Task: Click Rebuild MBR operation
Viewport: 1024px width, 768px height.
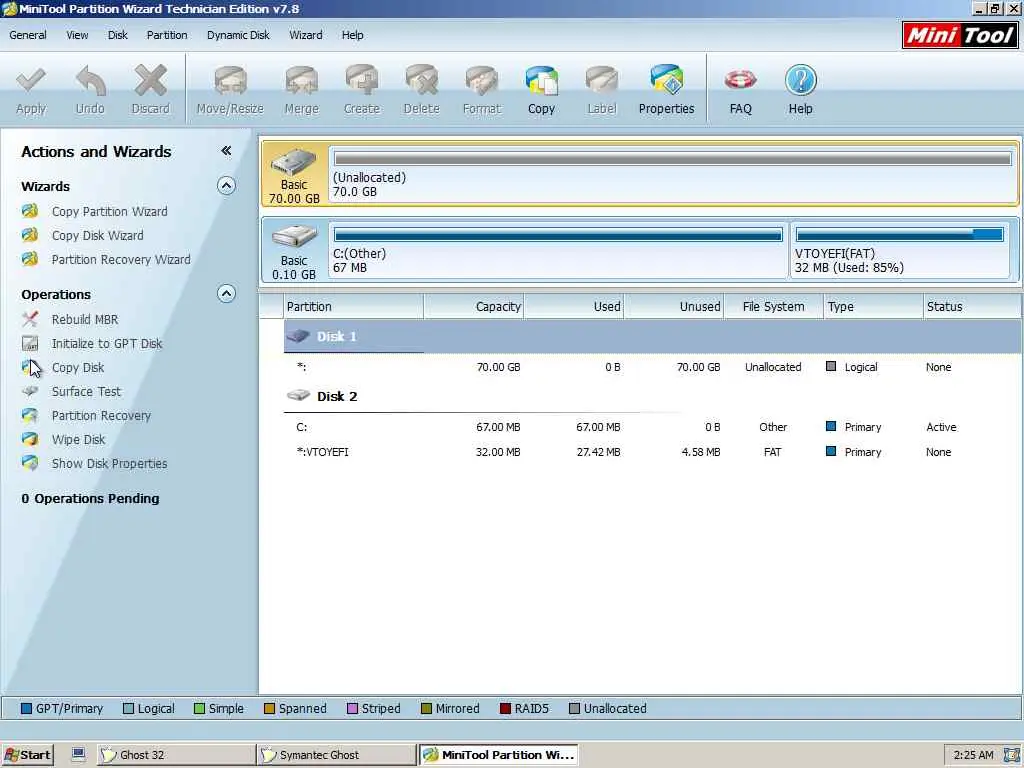Action: tap(85, 320)
